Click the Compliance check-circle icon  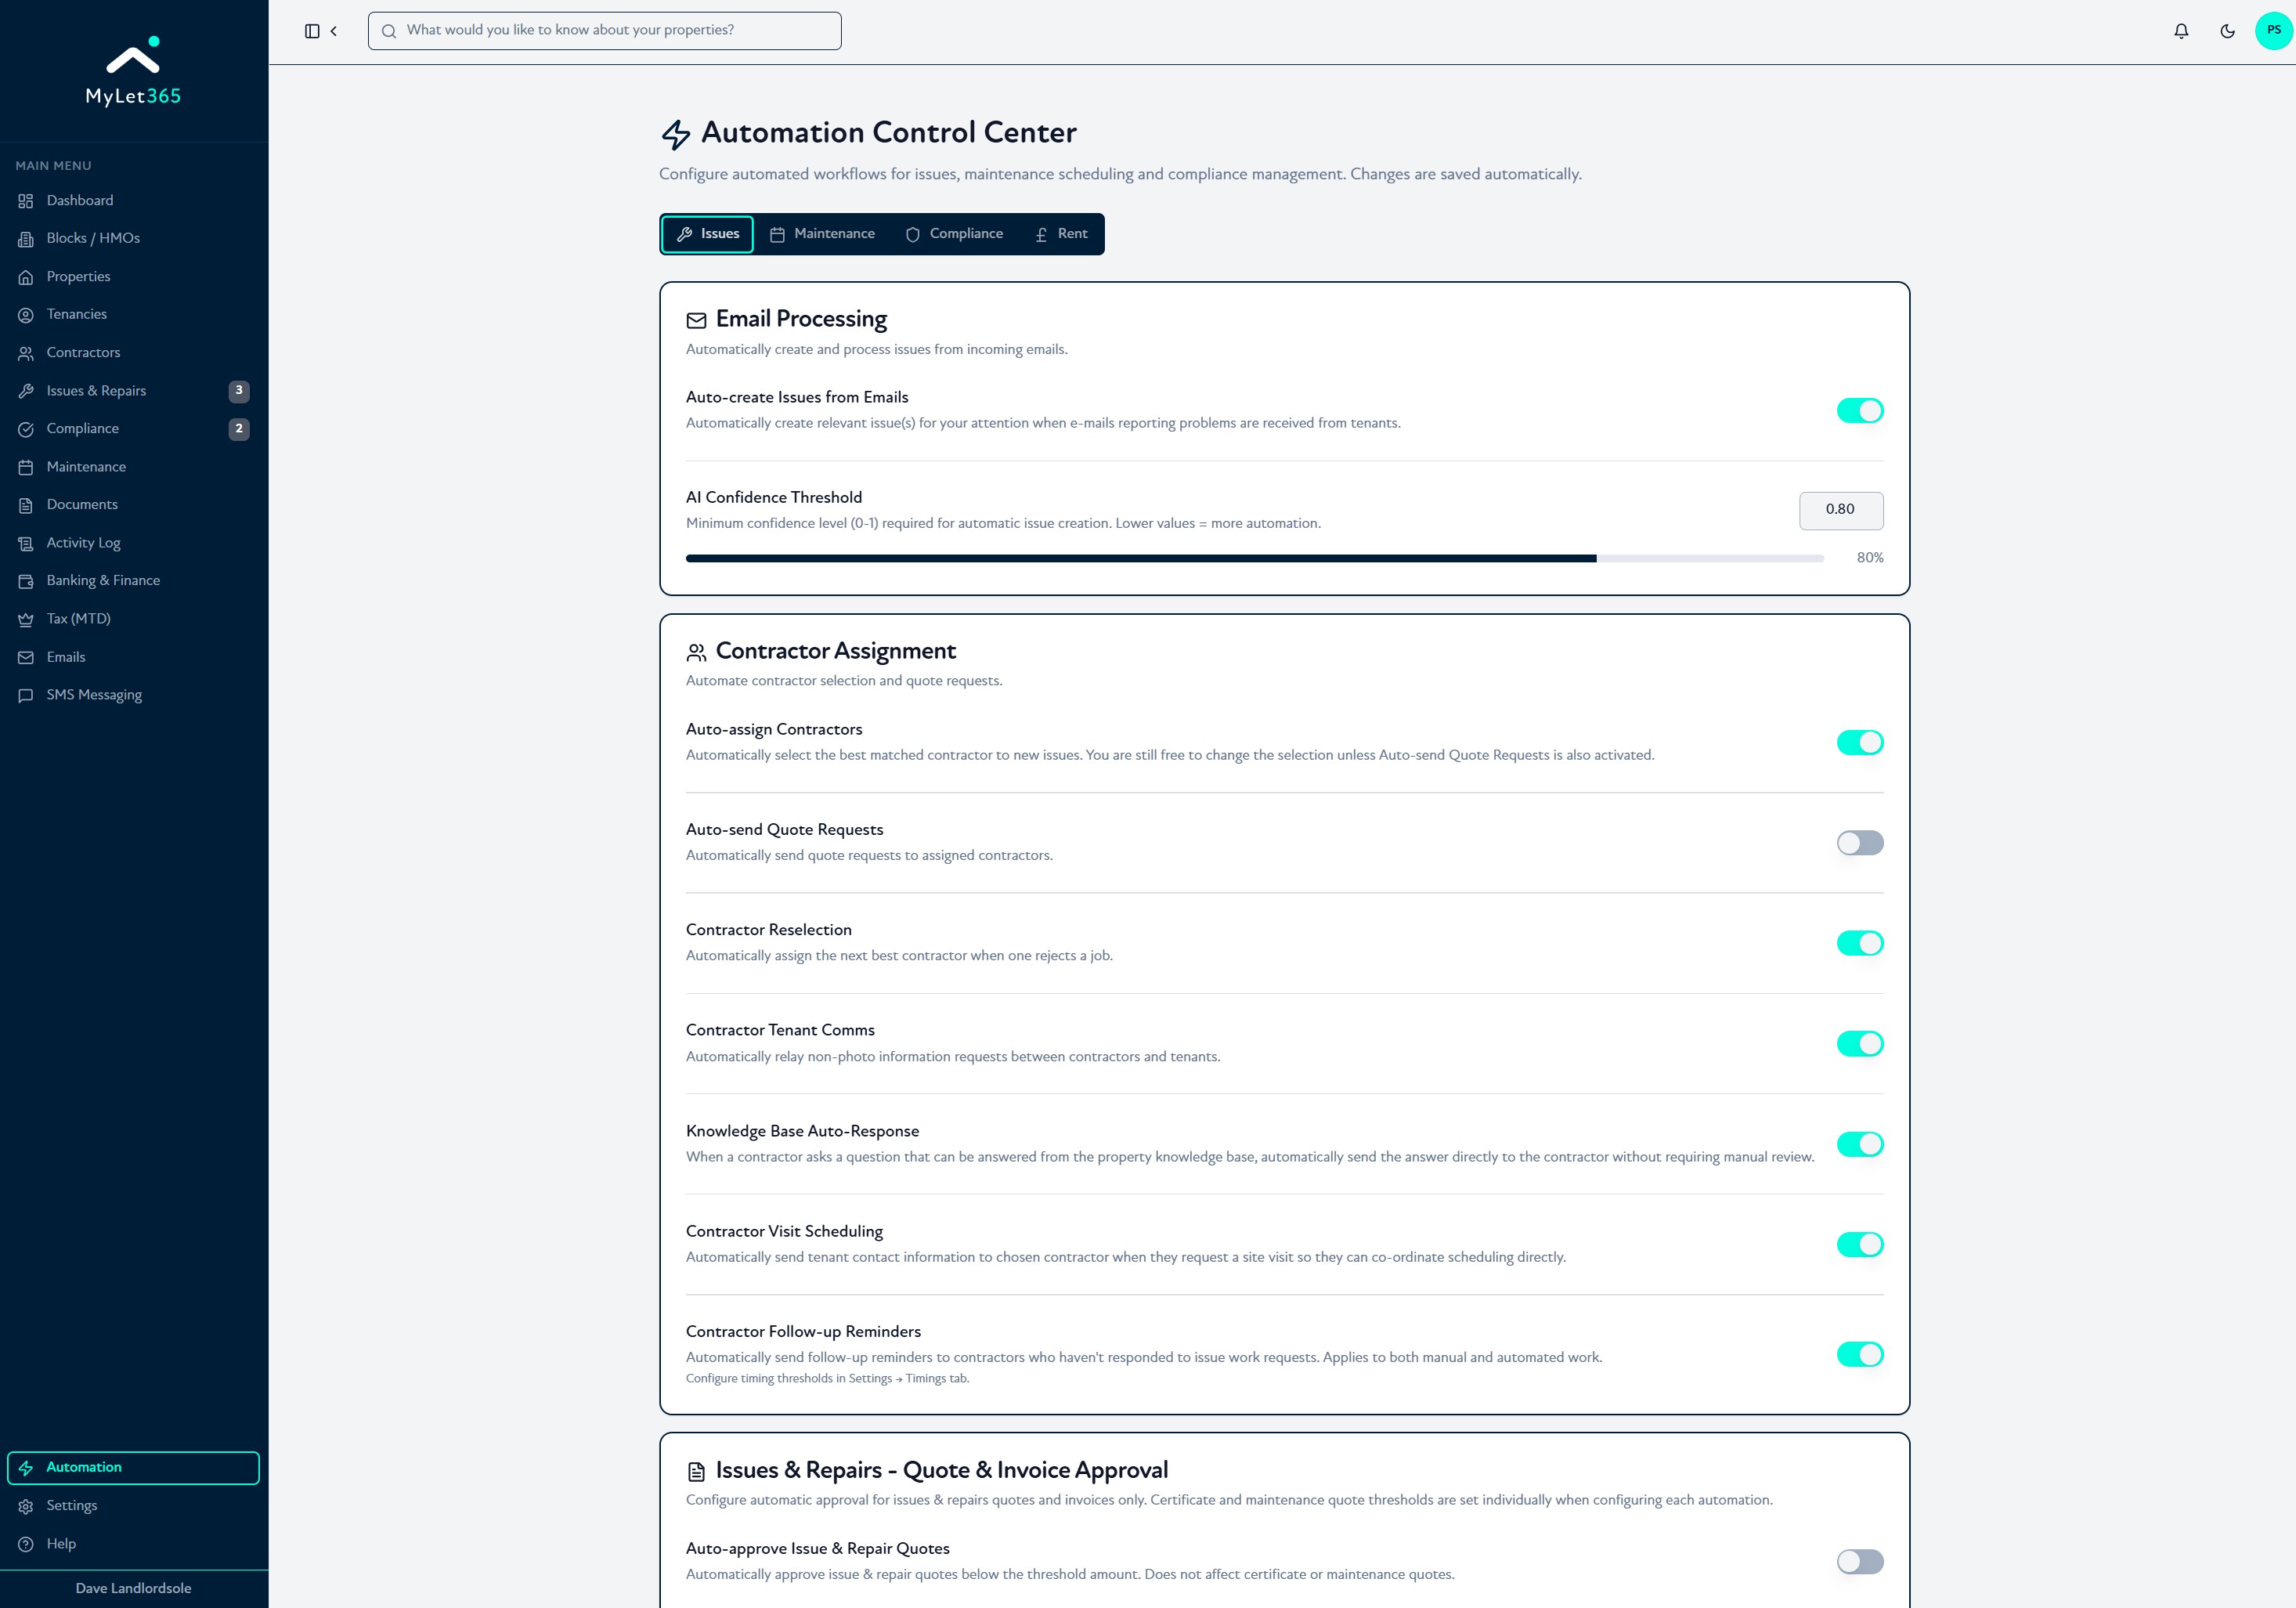[x=26, y=429]
